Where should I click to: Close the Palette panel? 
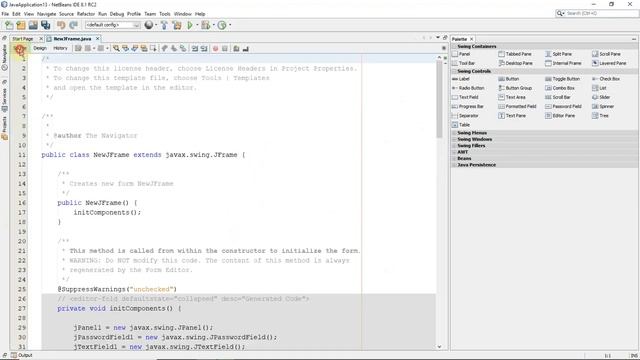(471, 39)
